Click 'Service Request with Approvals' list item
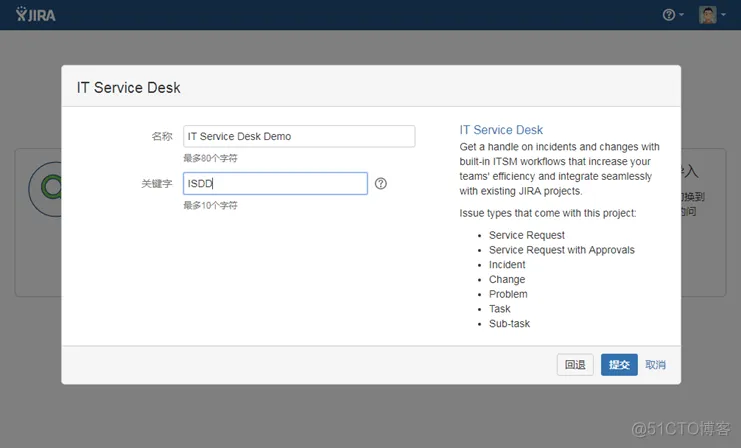The image size is (741, 448). [561, 250]
